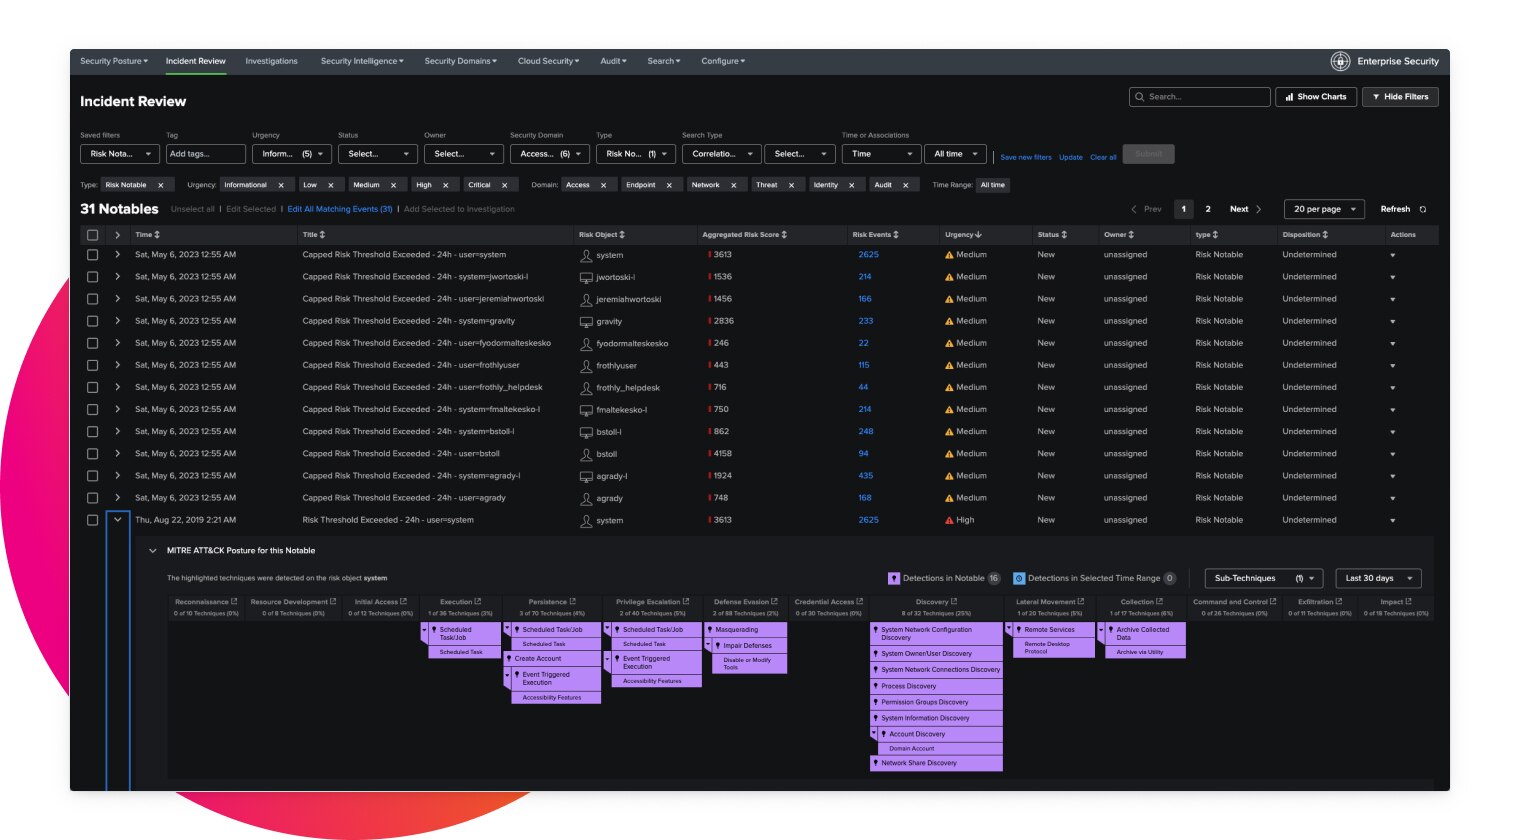This screenshot has height=840, width=1520.
Task: Click inside the Search input field
Action: pos(1200,96)
